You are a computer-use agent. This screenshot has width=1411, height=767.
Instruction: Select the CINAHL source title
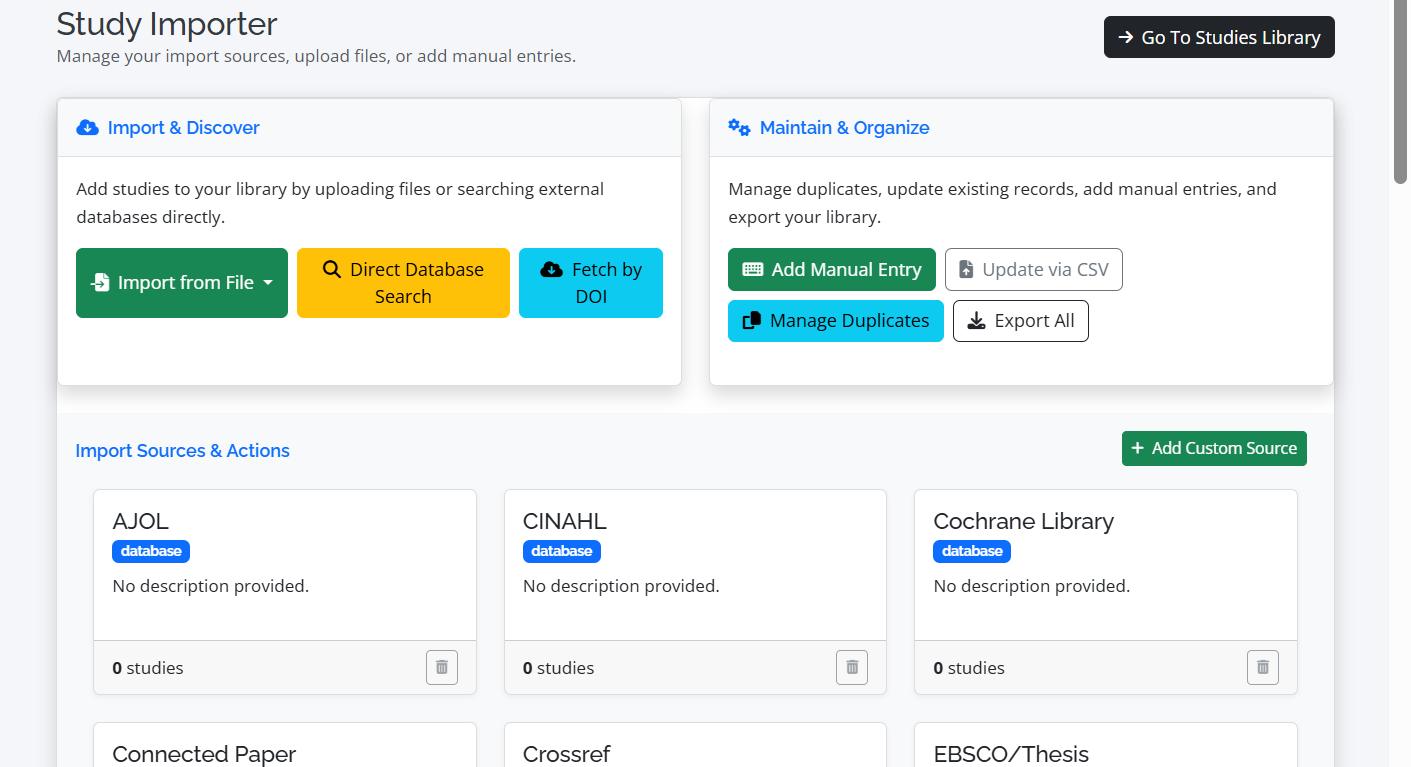point(565,521)
